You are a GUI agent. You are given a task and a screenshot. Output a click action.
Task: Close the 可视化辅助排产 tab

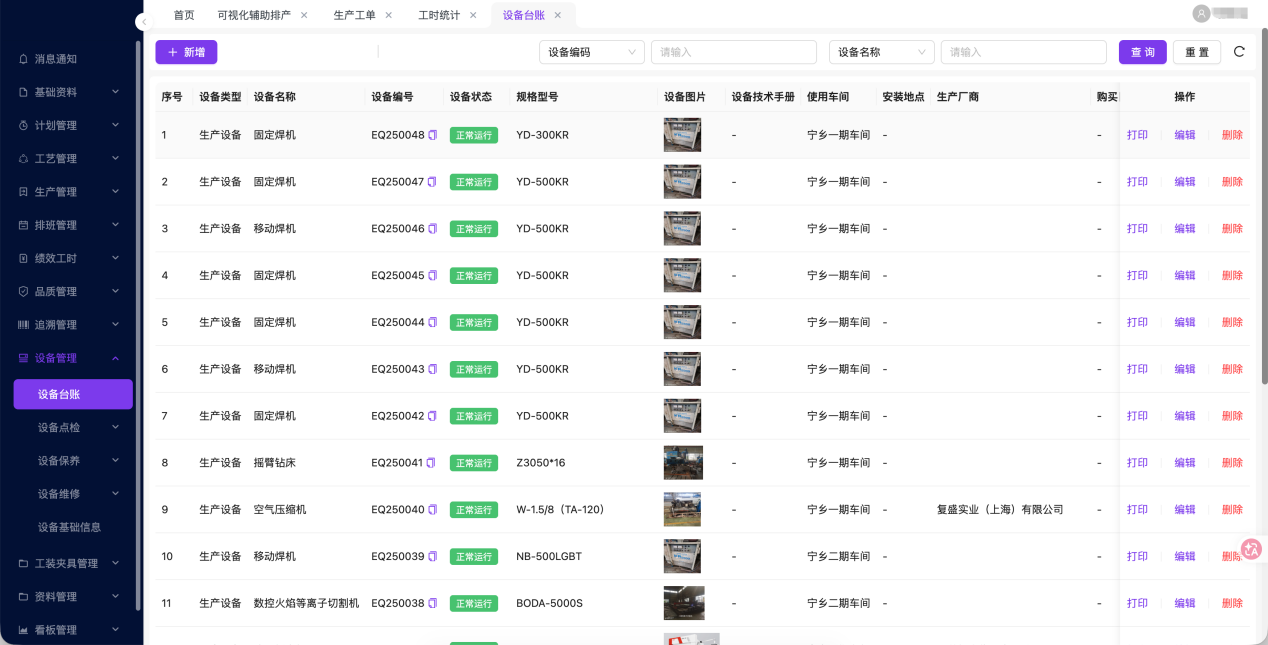[304, 15]
